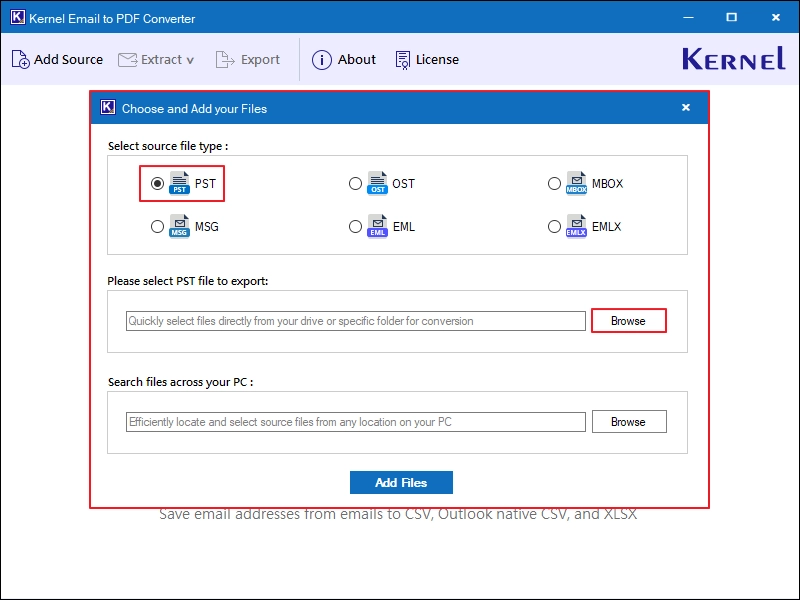Screen dimensions: 800x600
Task: Click the MBOX file type icon
Action: click(x=577, y=183)
